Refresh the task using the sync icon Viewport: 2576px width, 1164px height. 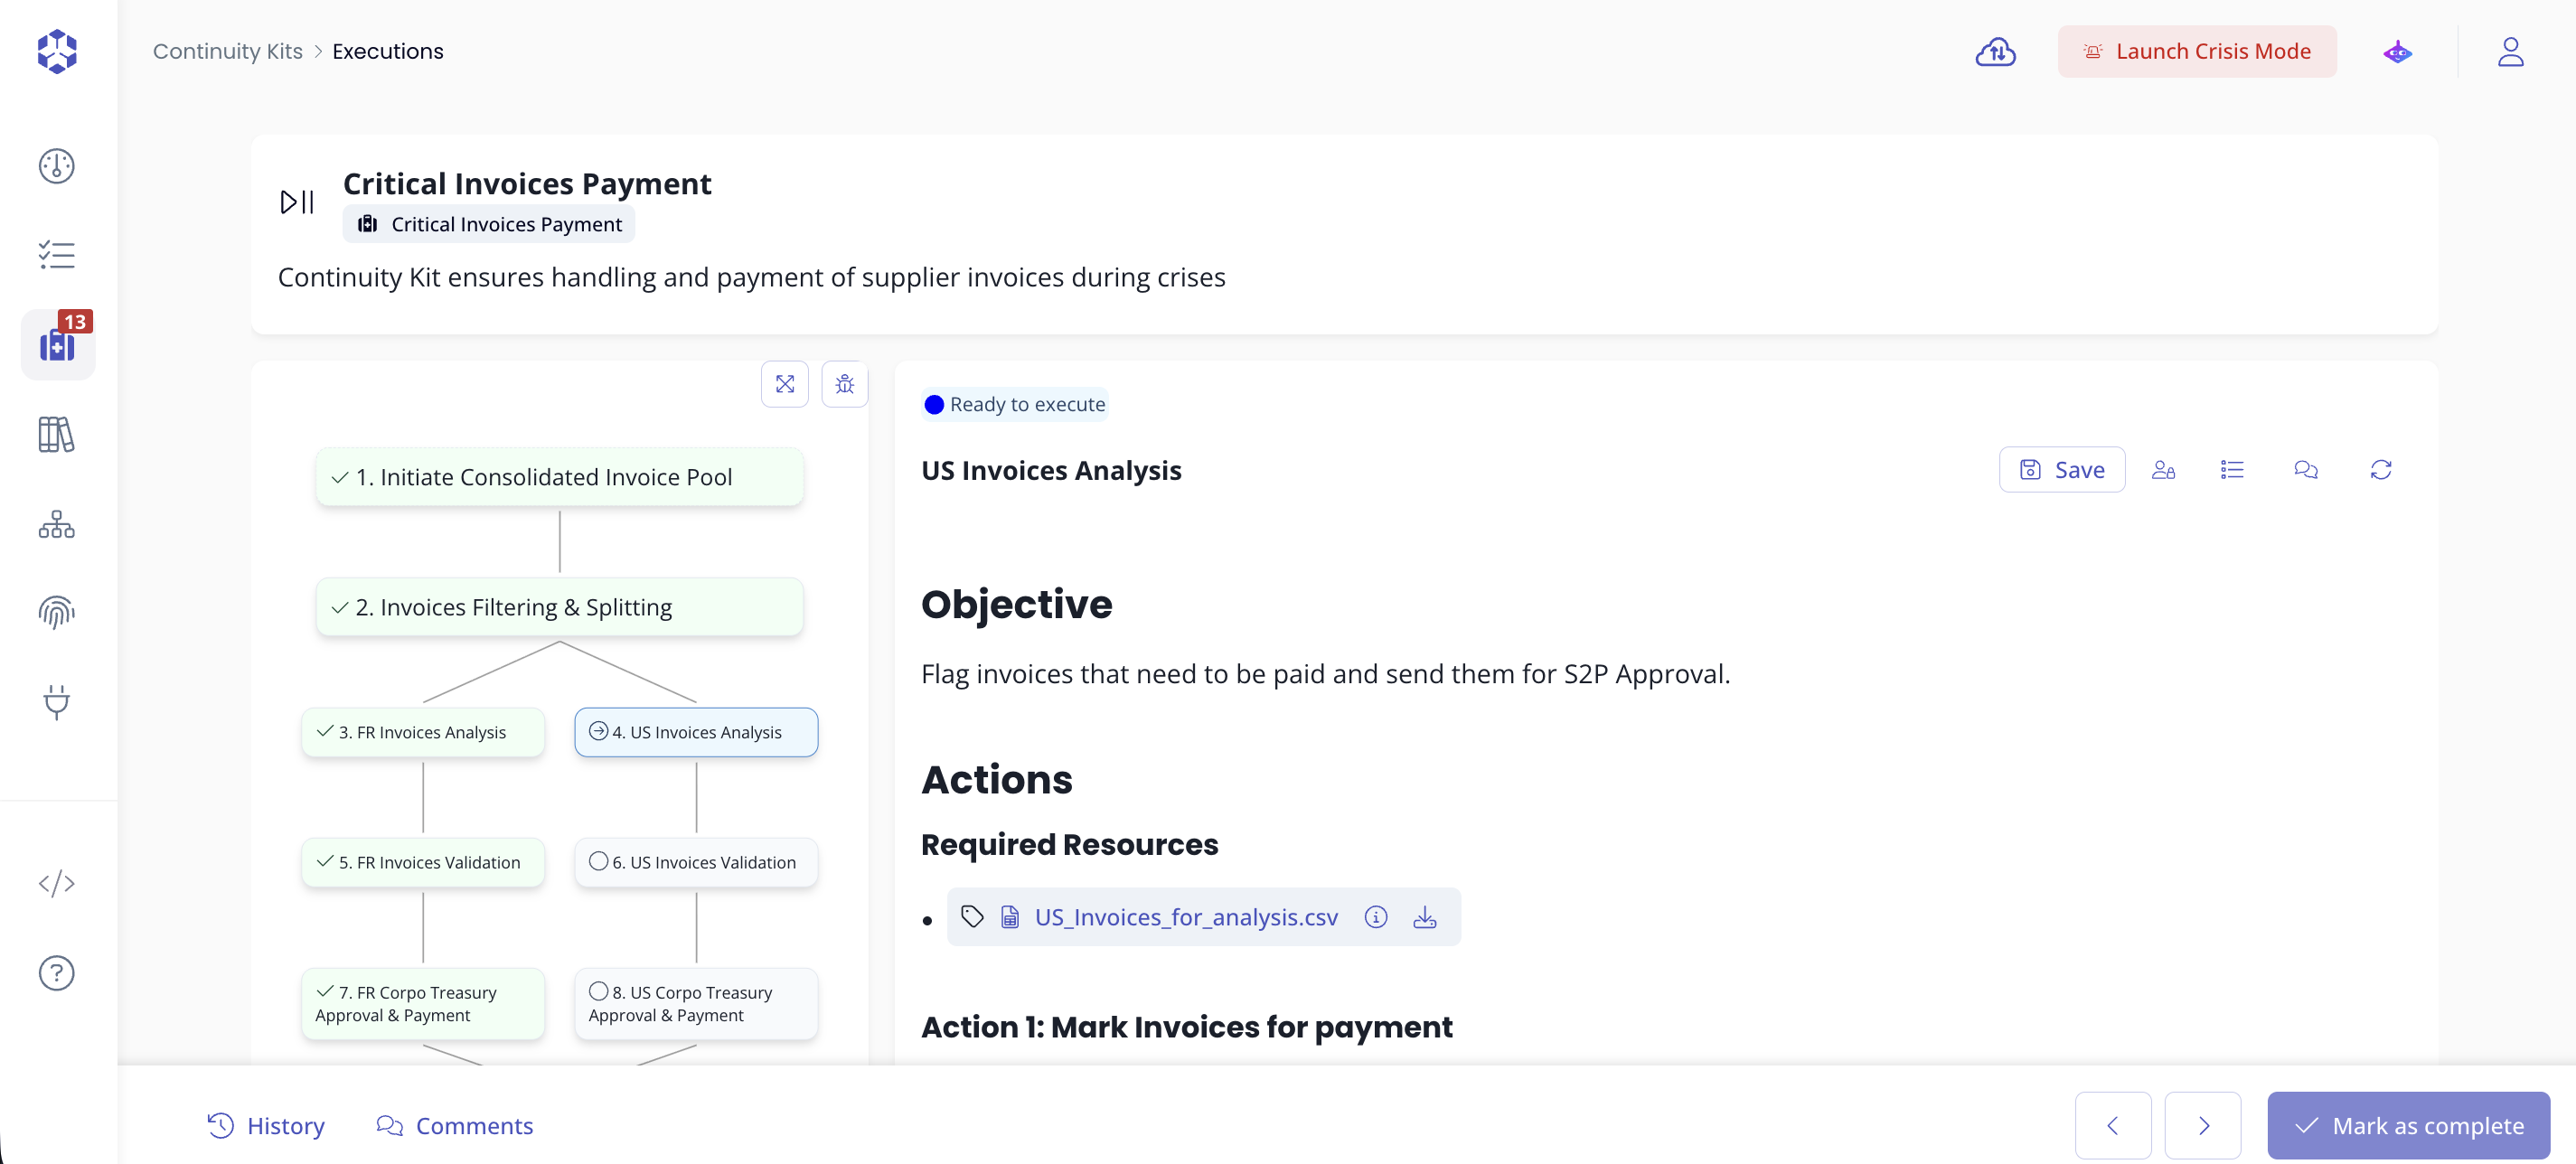click(2382, 469)
